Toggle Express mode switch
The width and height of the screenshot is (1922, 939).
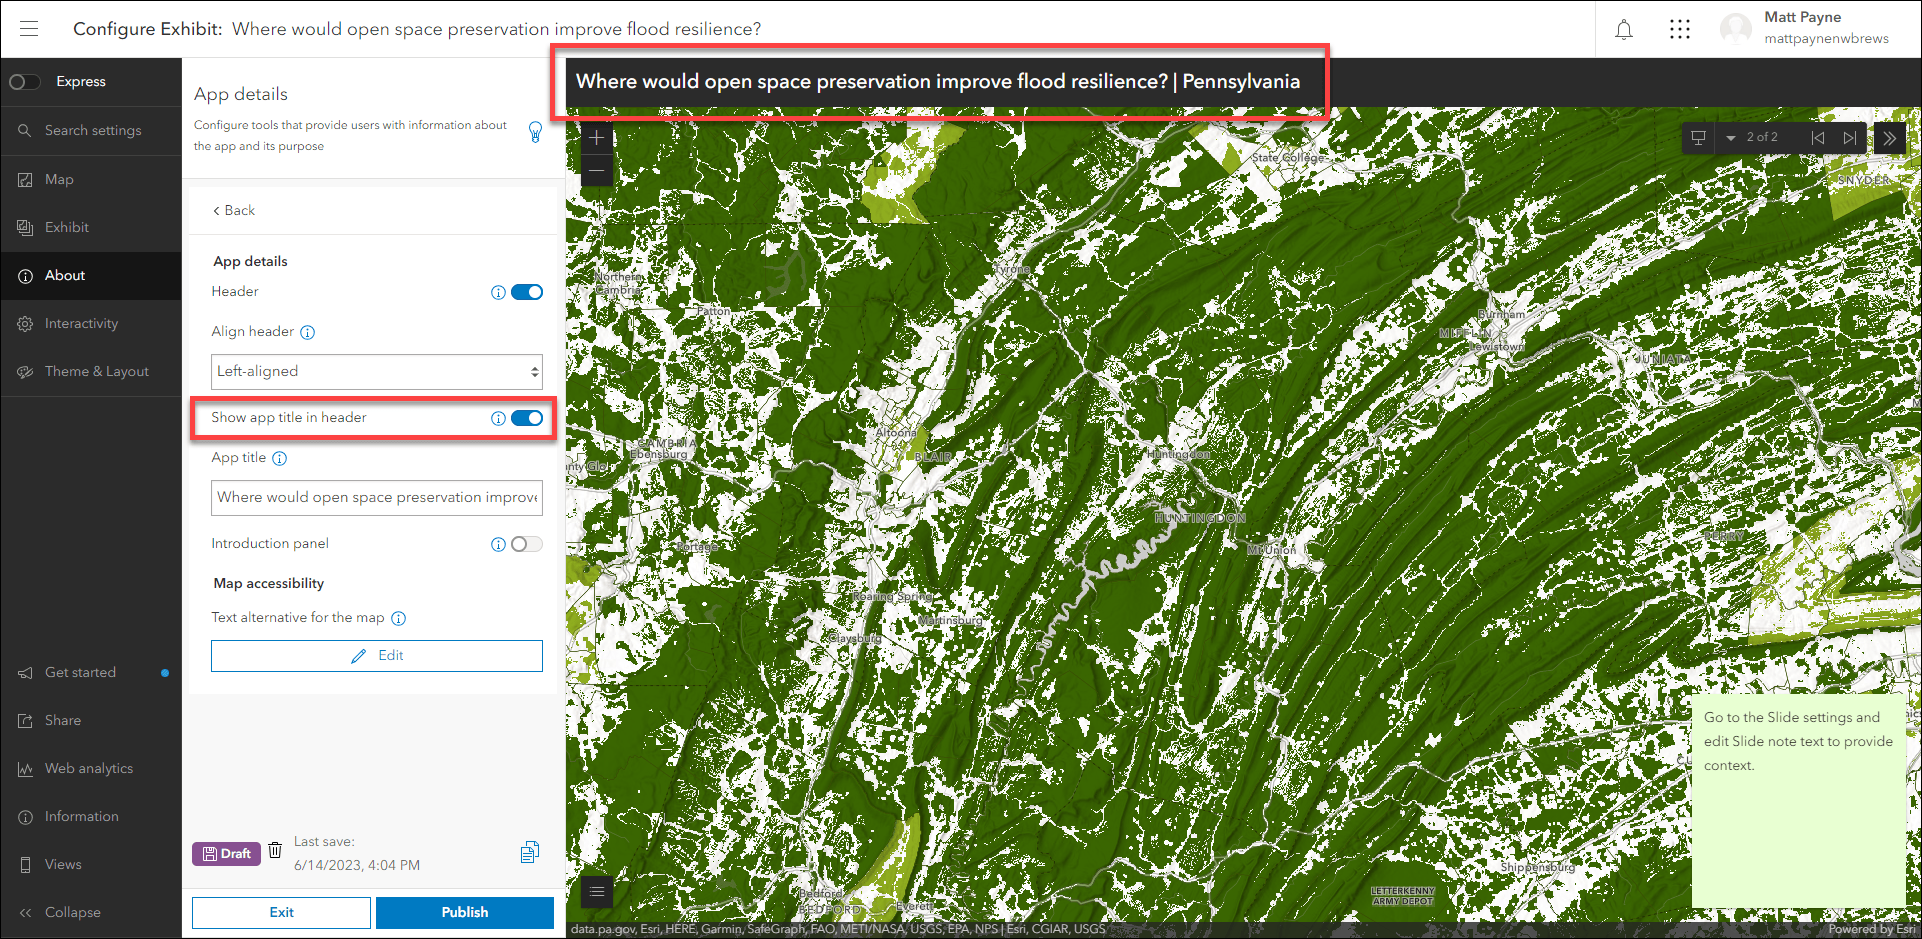25,82
